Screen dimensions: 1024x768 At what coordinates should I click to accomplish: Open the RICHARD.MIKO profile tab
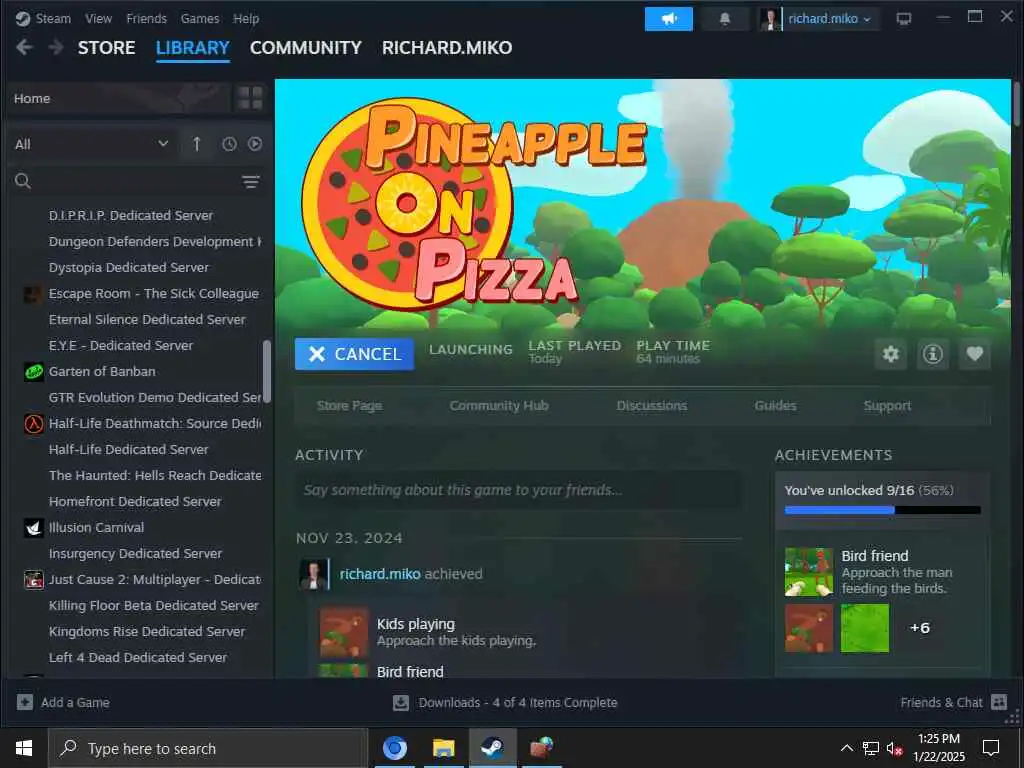[x=447, y=48]
